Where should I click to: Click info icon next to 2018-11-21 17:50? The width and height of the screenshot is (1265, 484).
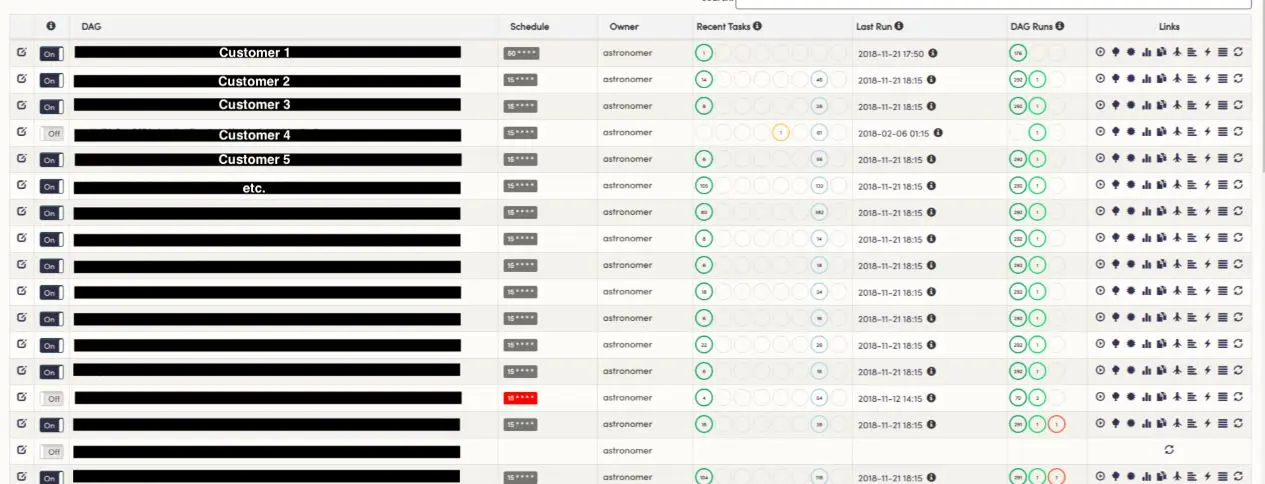coord(932,52)
